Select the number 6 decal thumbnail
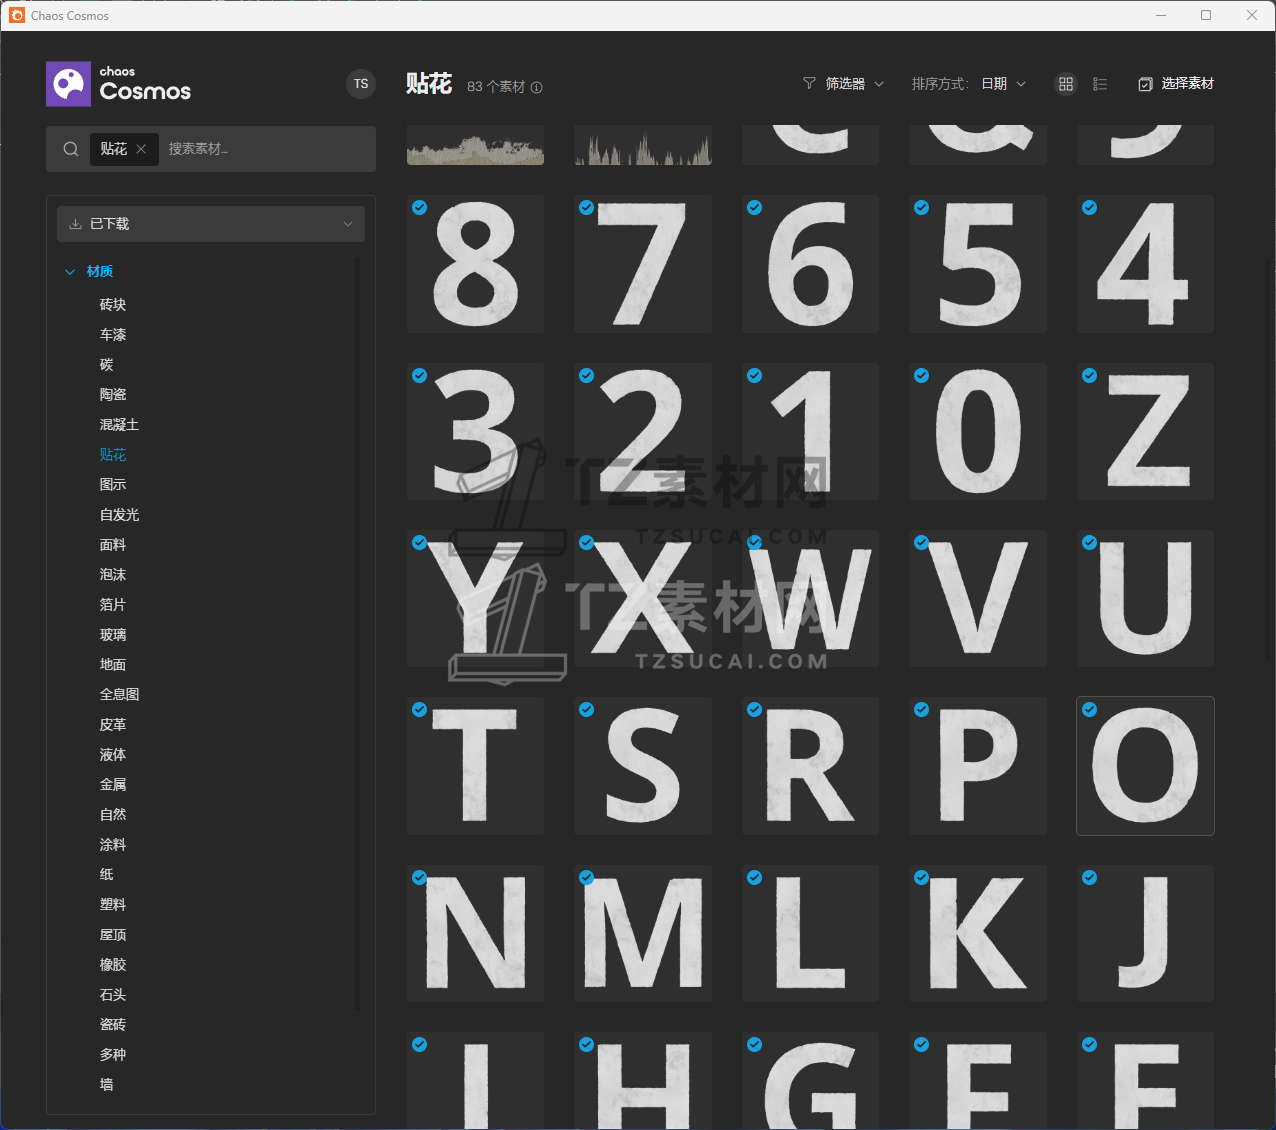 [810, 264]
